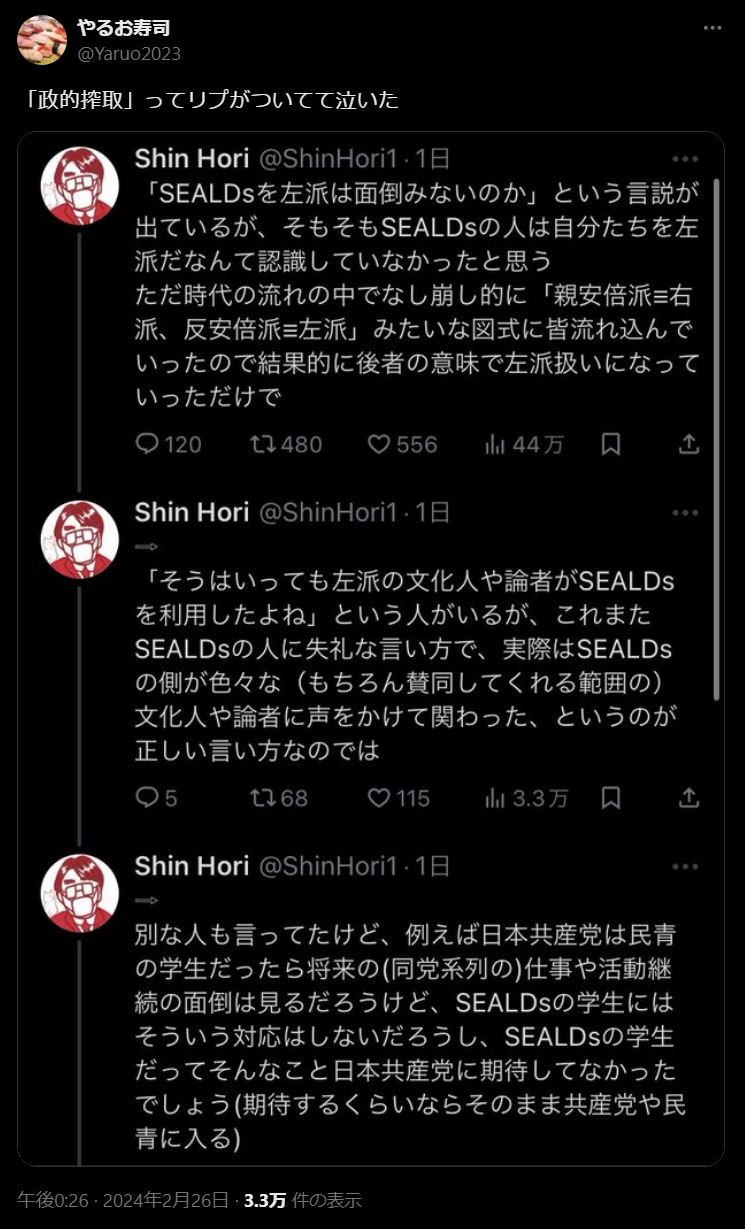Share the first Shin Hori tweet
The height and width of the screenshot is (1229, 745).
click(689, 444)
